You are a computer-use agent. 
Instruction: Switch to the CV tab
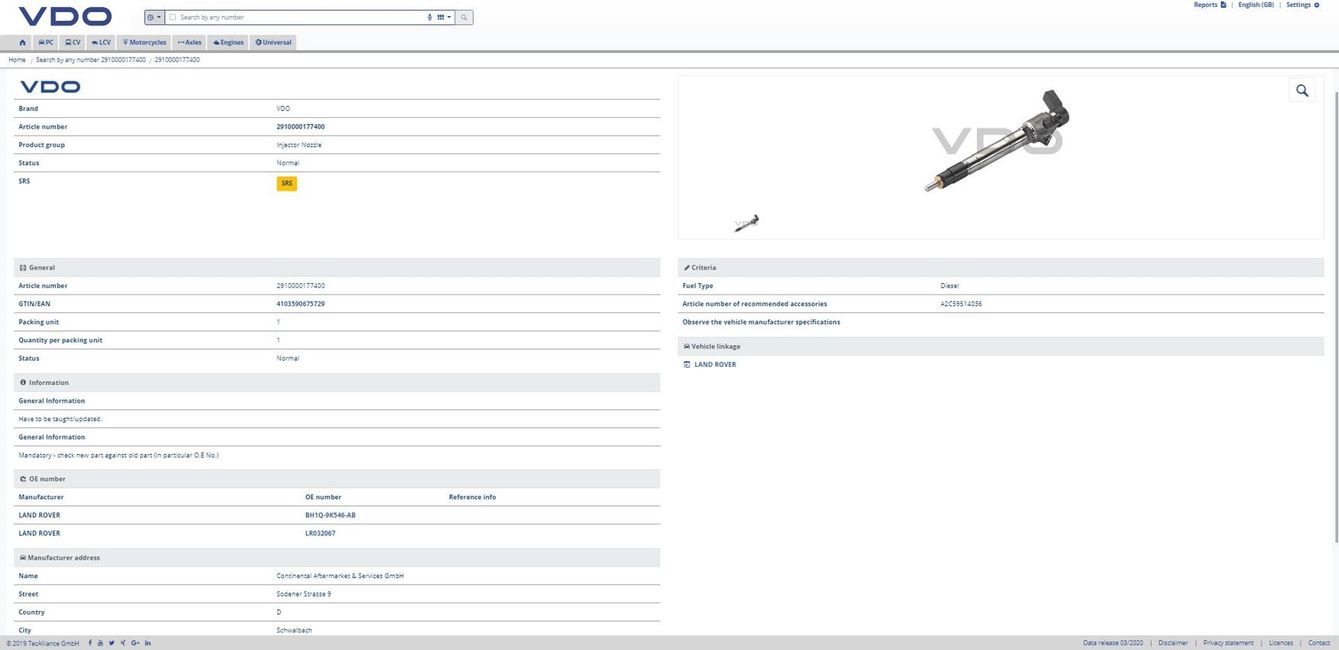[x=73, y=42]
